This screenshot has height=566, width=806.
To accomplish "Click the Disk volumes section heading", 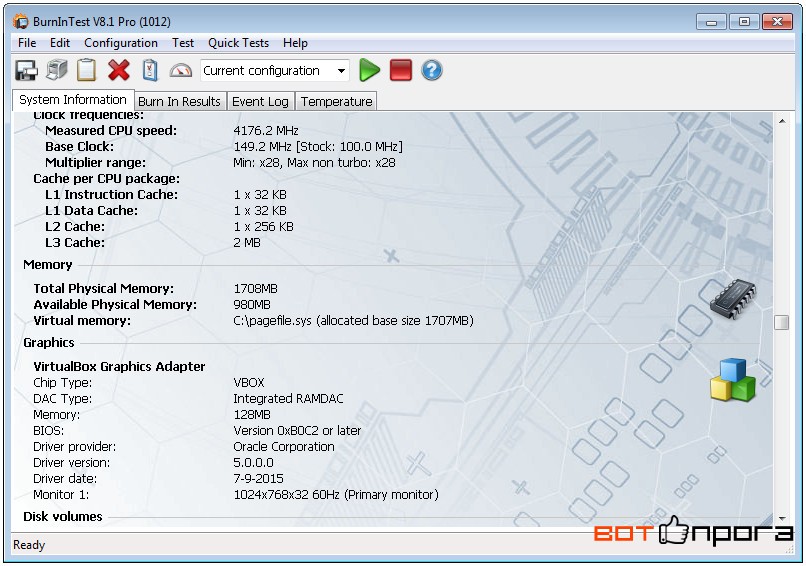I will [x=63, y=516].
